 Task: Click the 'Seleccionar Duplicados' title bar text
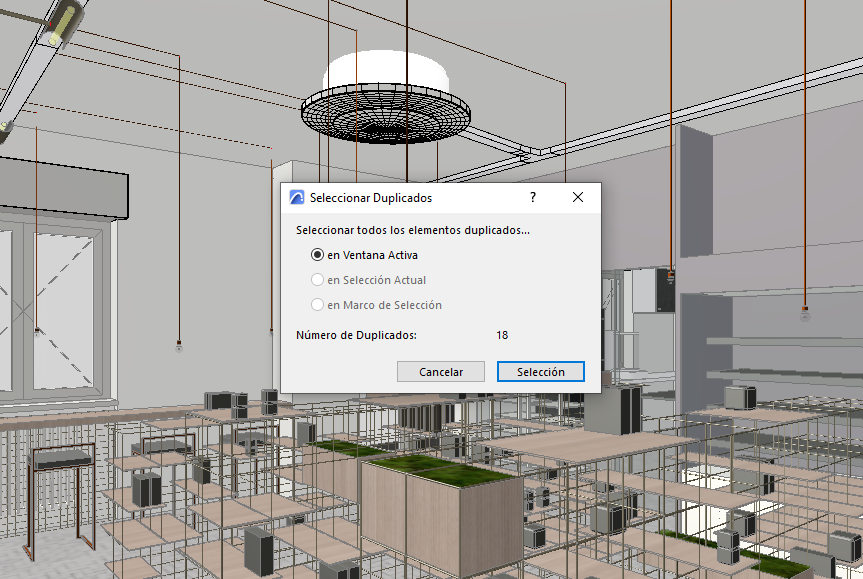tap(371, 198)
